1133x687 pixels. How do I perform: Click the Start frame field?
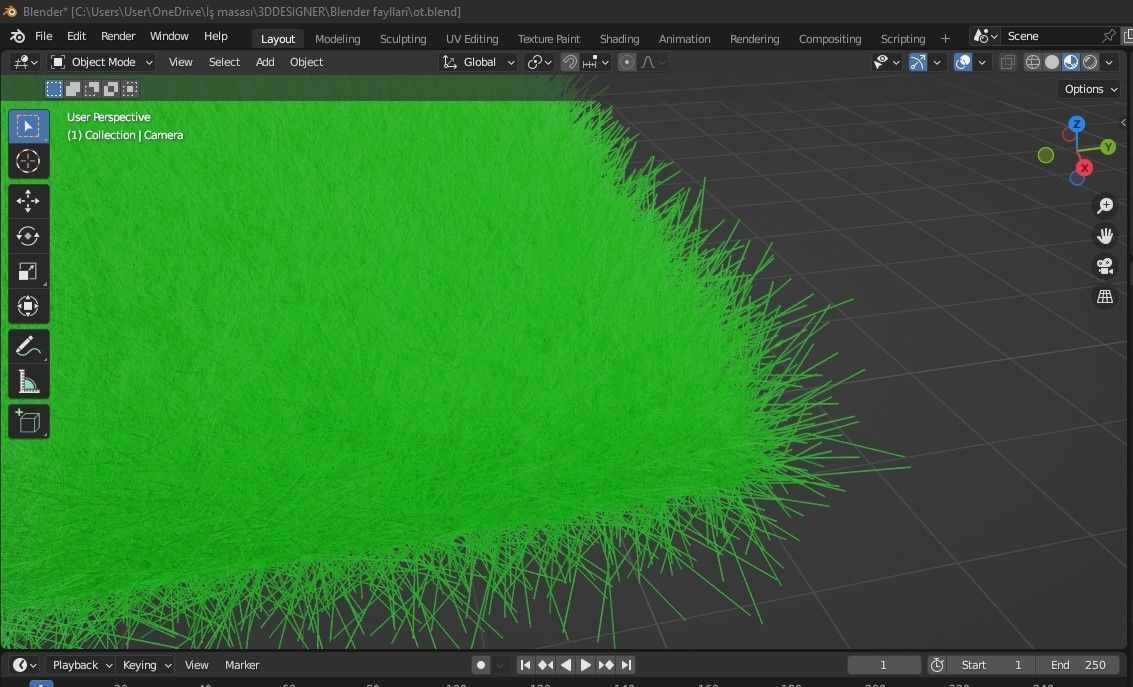coord(990,665)
